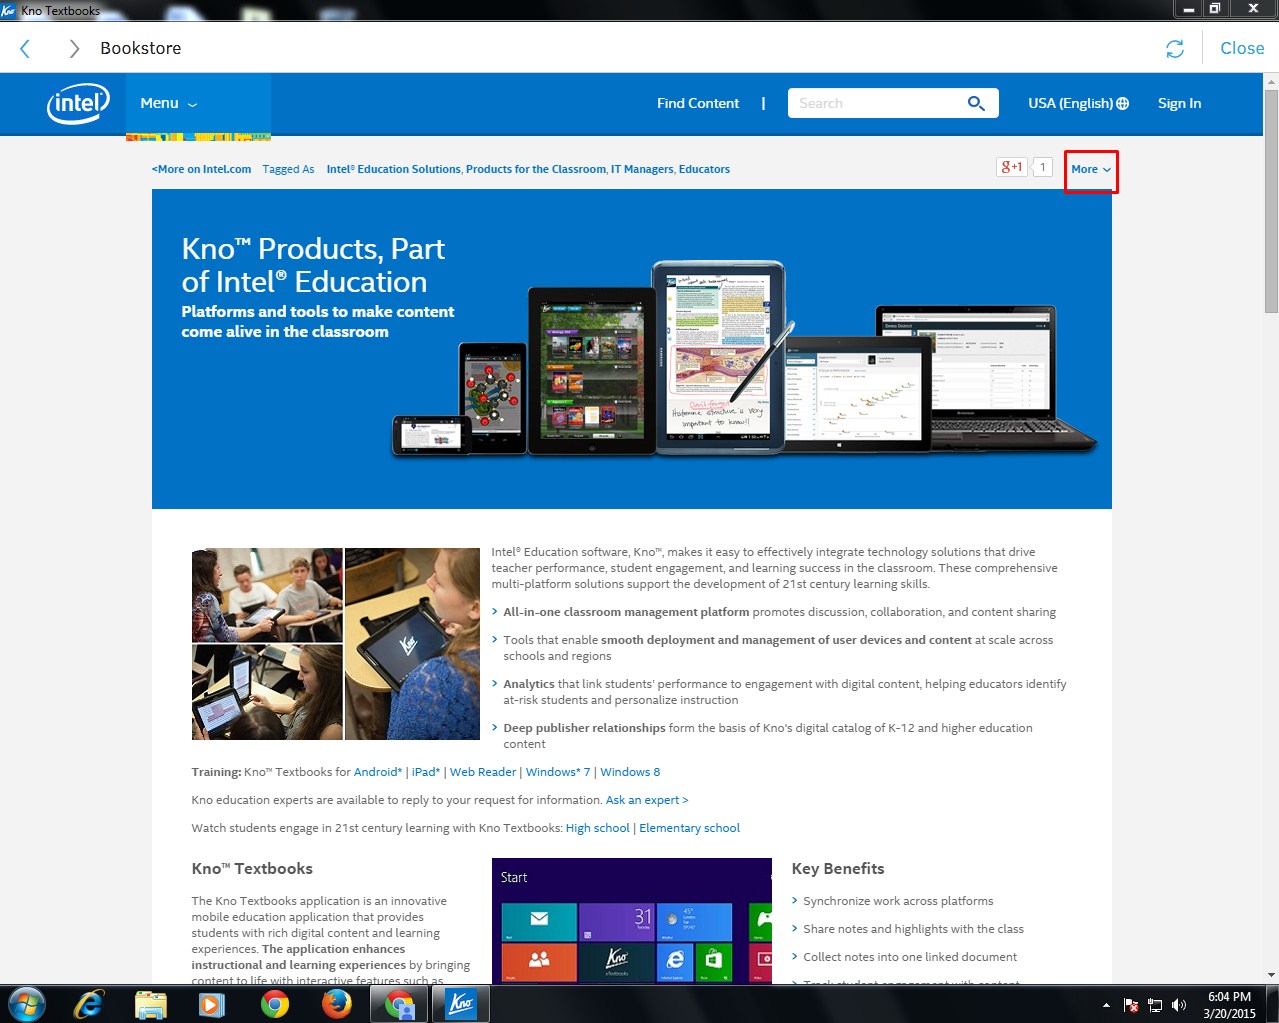The height and width of the screenshot is (1023, 1279).
Task: Click Share notes and highlights item
Action: tap(913, 929)
